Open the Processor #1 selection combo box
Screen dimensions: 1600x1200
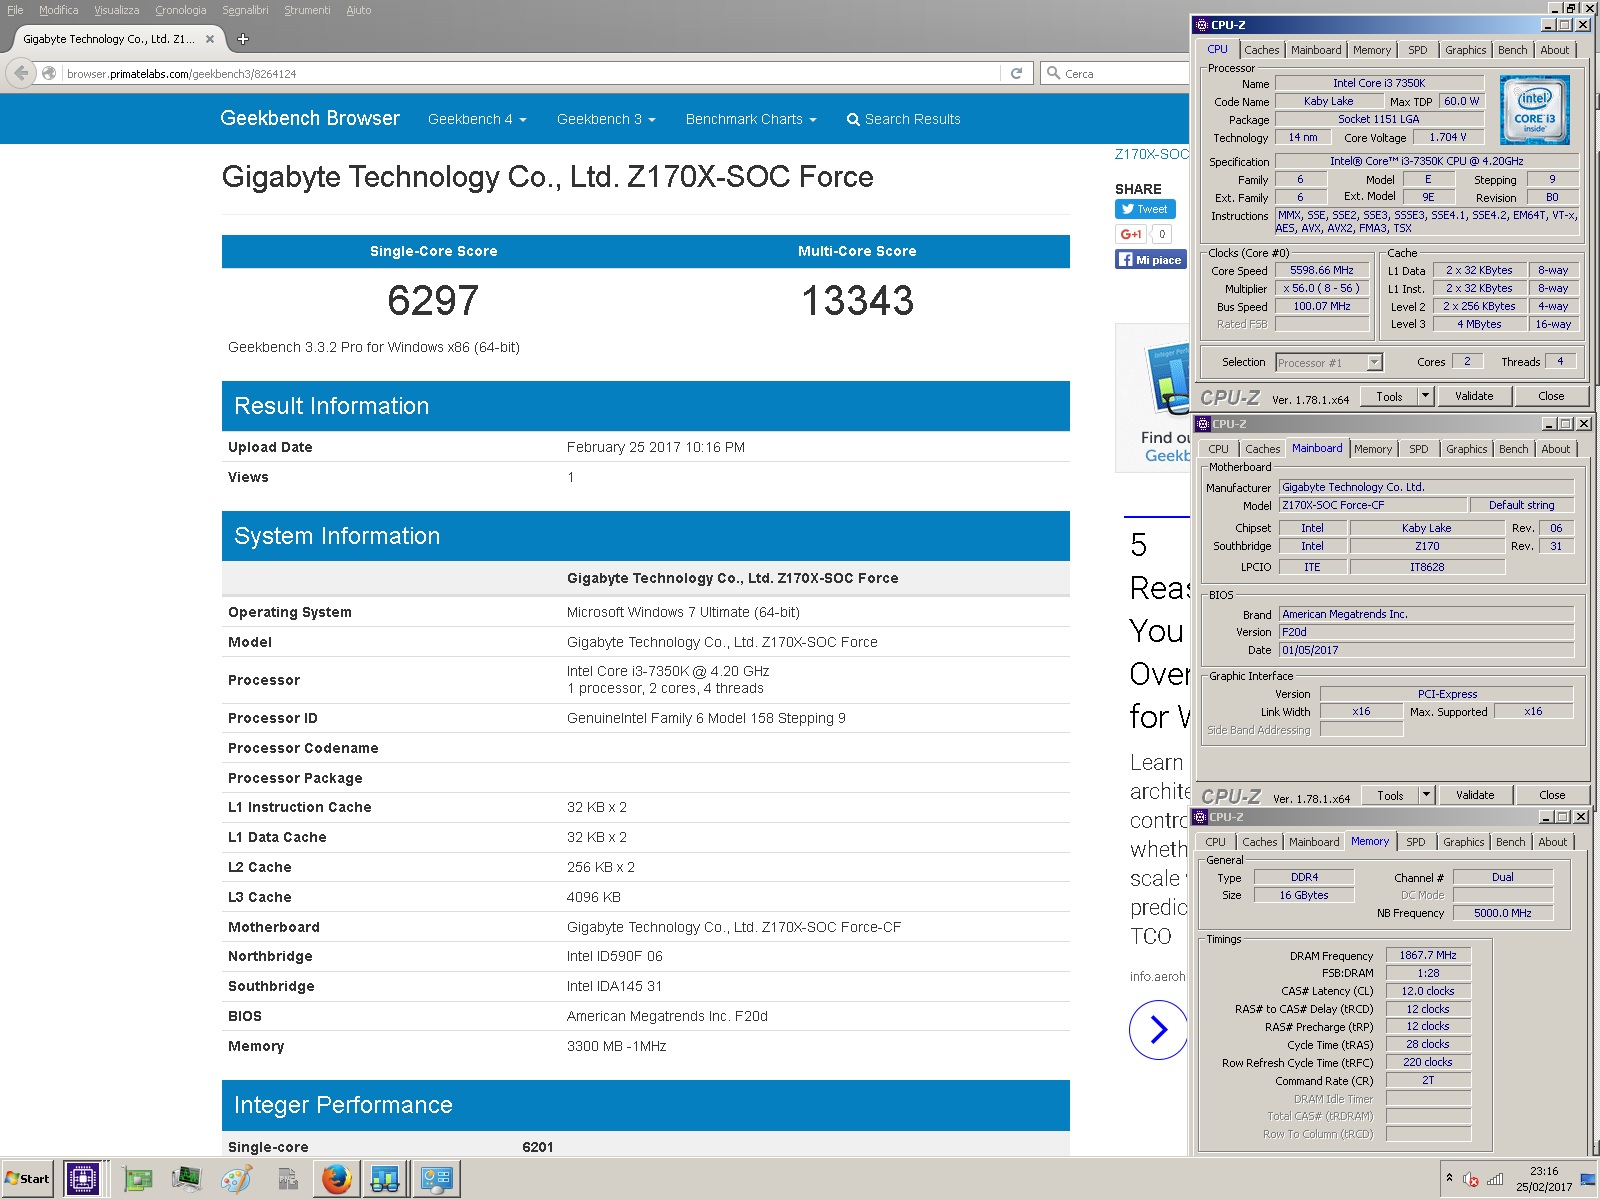1329,362
